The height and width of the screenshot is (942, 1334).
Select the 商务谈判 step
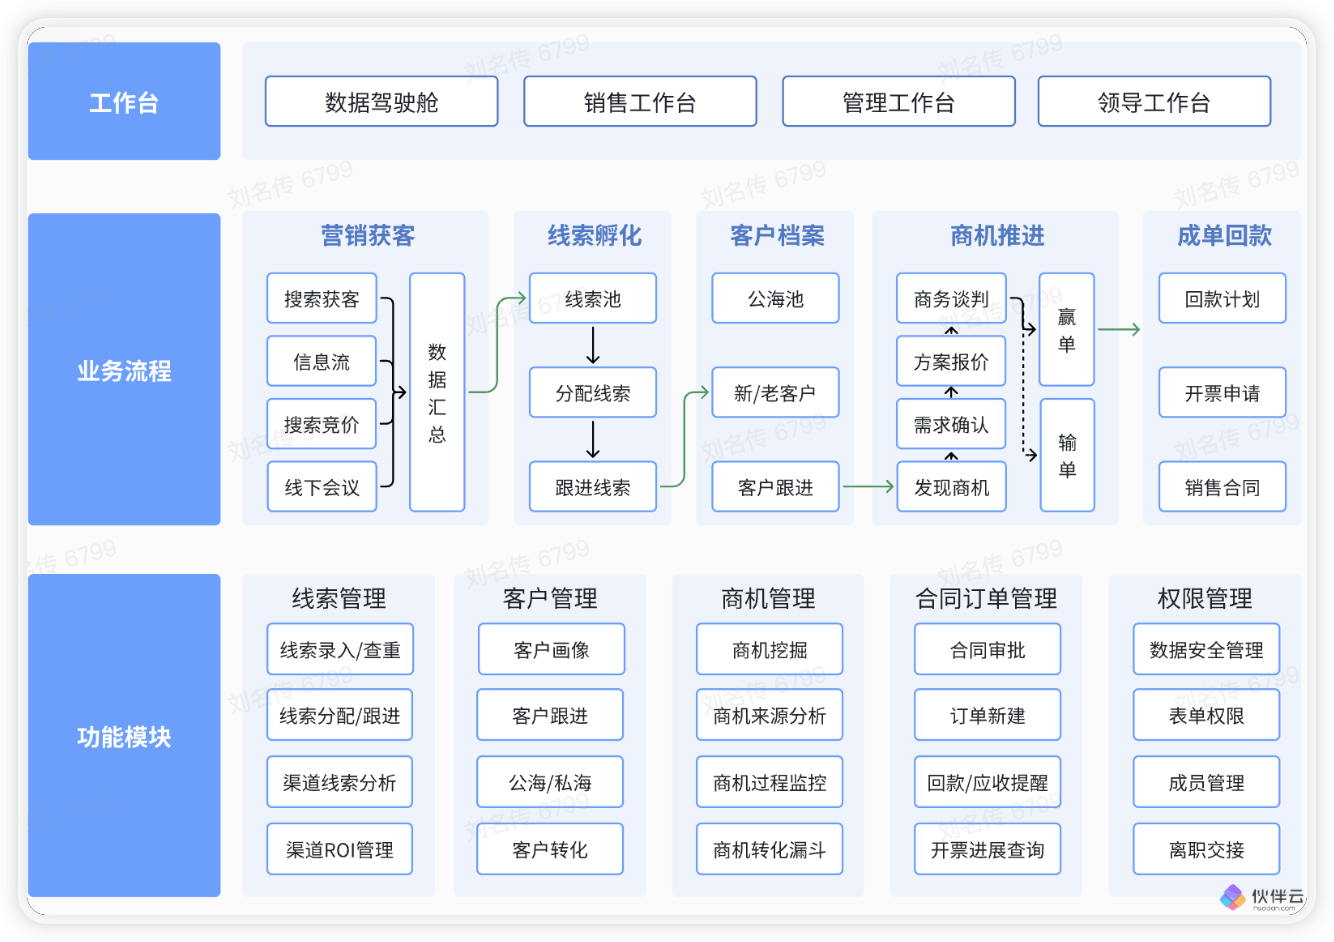(951, 298)
